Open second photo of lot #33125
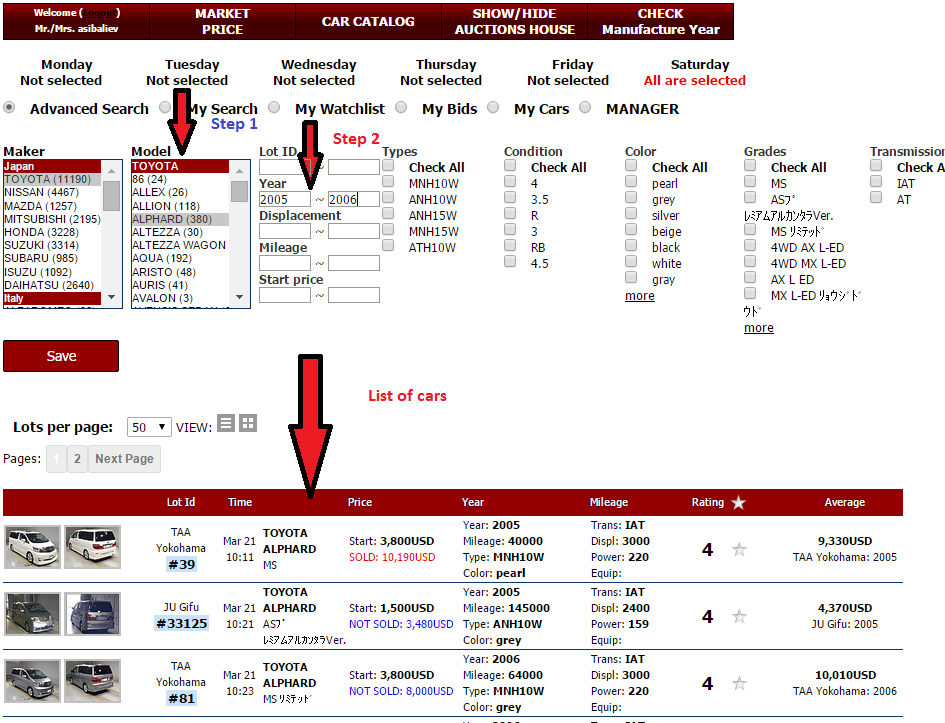The width and height of the screenshot is (945, 723). click(93, 614)
